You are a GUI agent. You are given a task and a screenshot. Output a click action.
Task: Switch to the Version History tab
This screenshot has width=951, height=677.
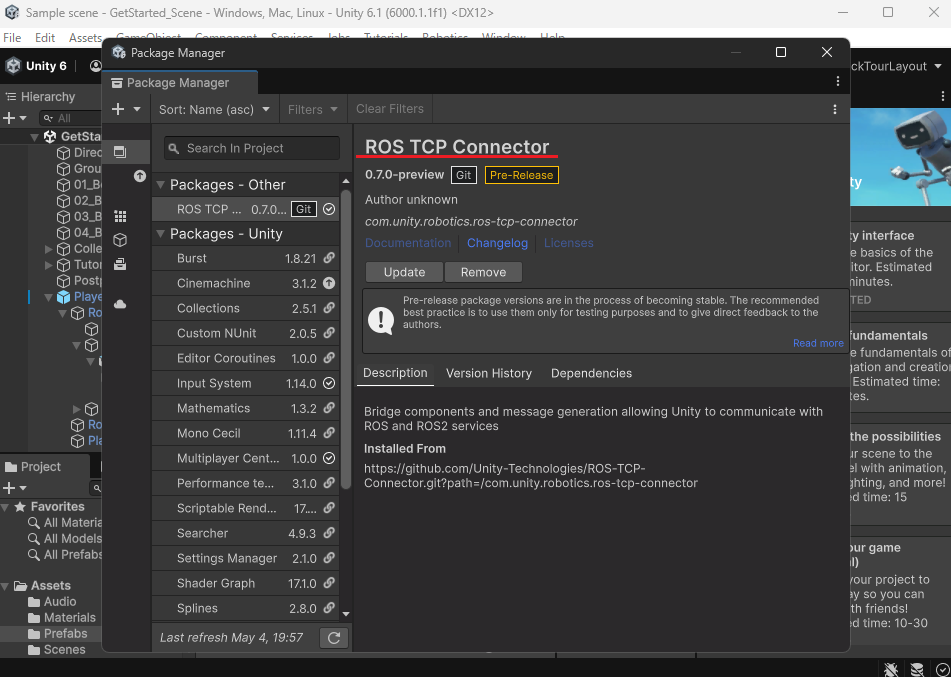tap(488, 373)
